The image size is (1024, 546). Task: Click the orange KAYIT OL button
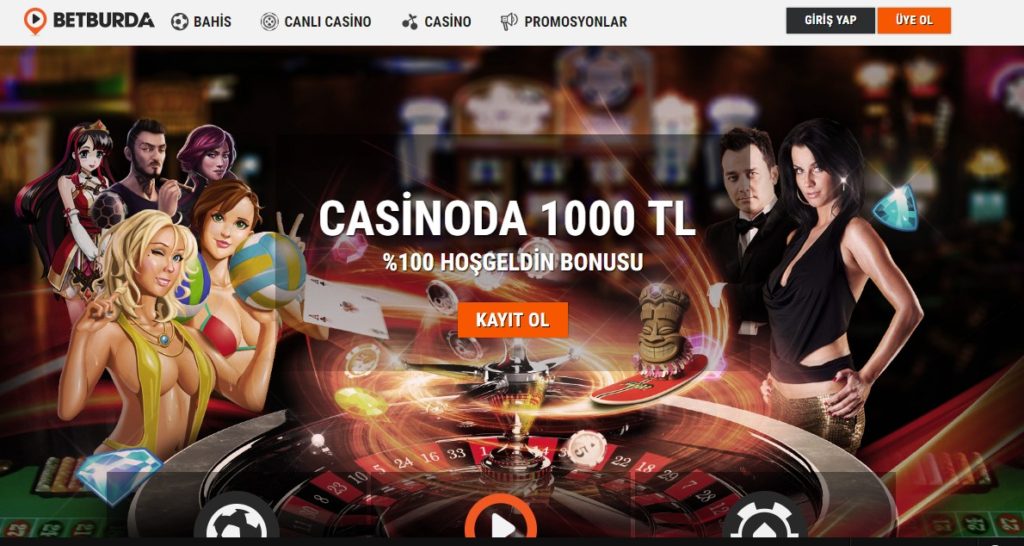pos(513,320)
